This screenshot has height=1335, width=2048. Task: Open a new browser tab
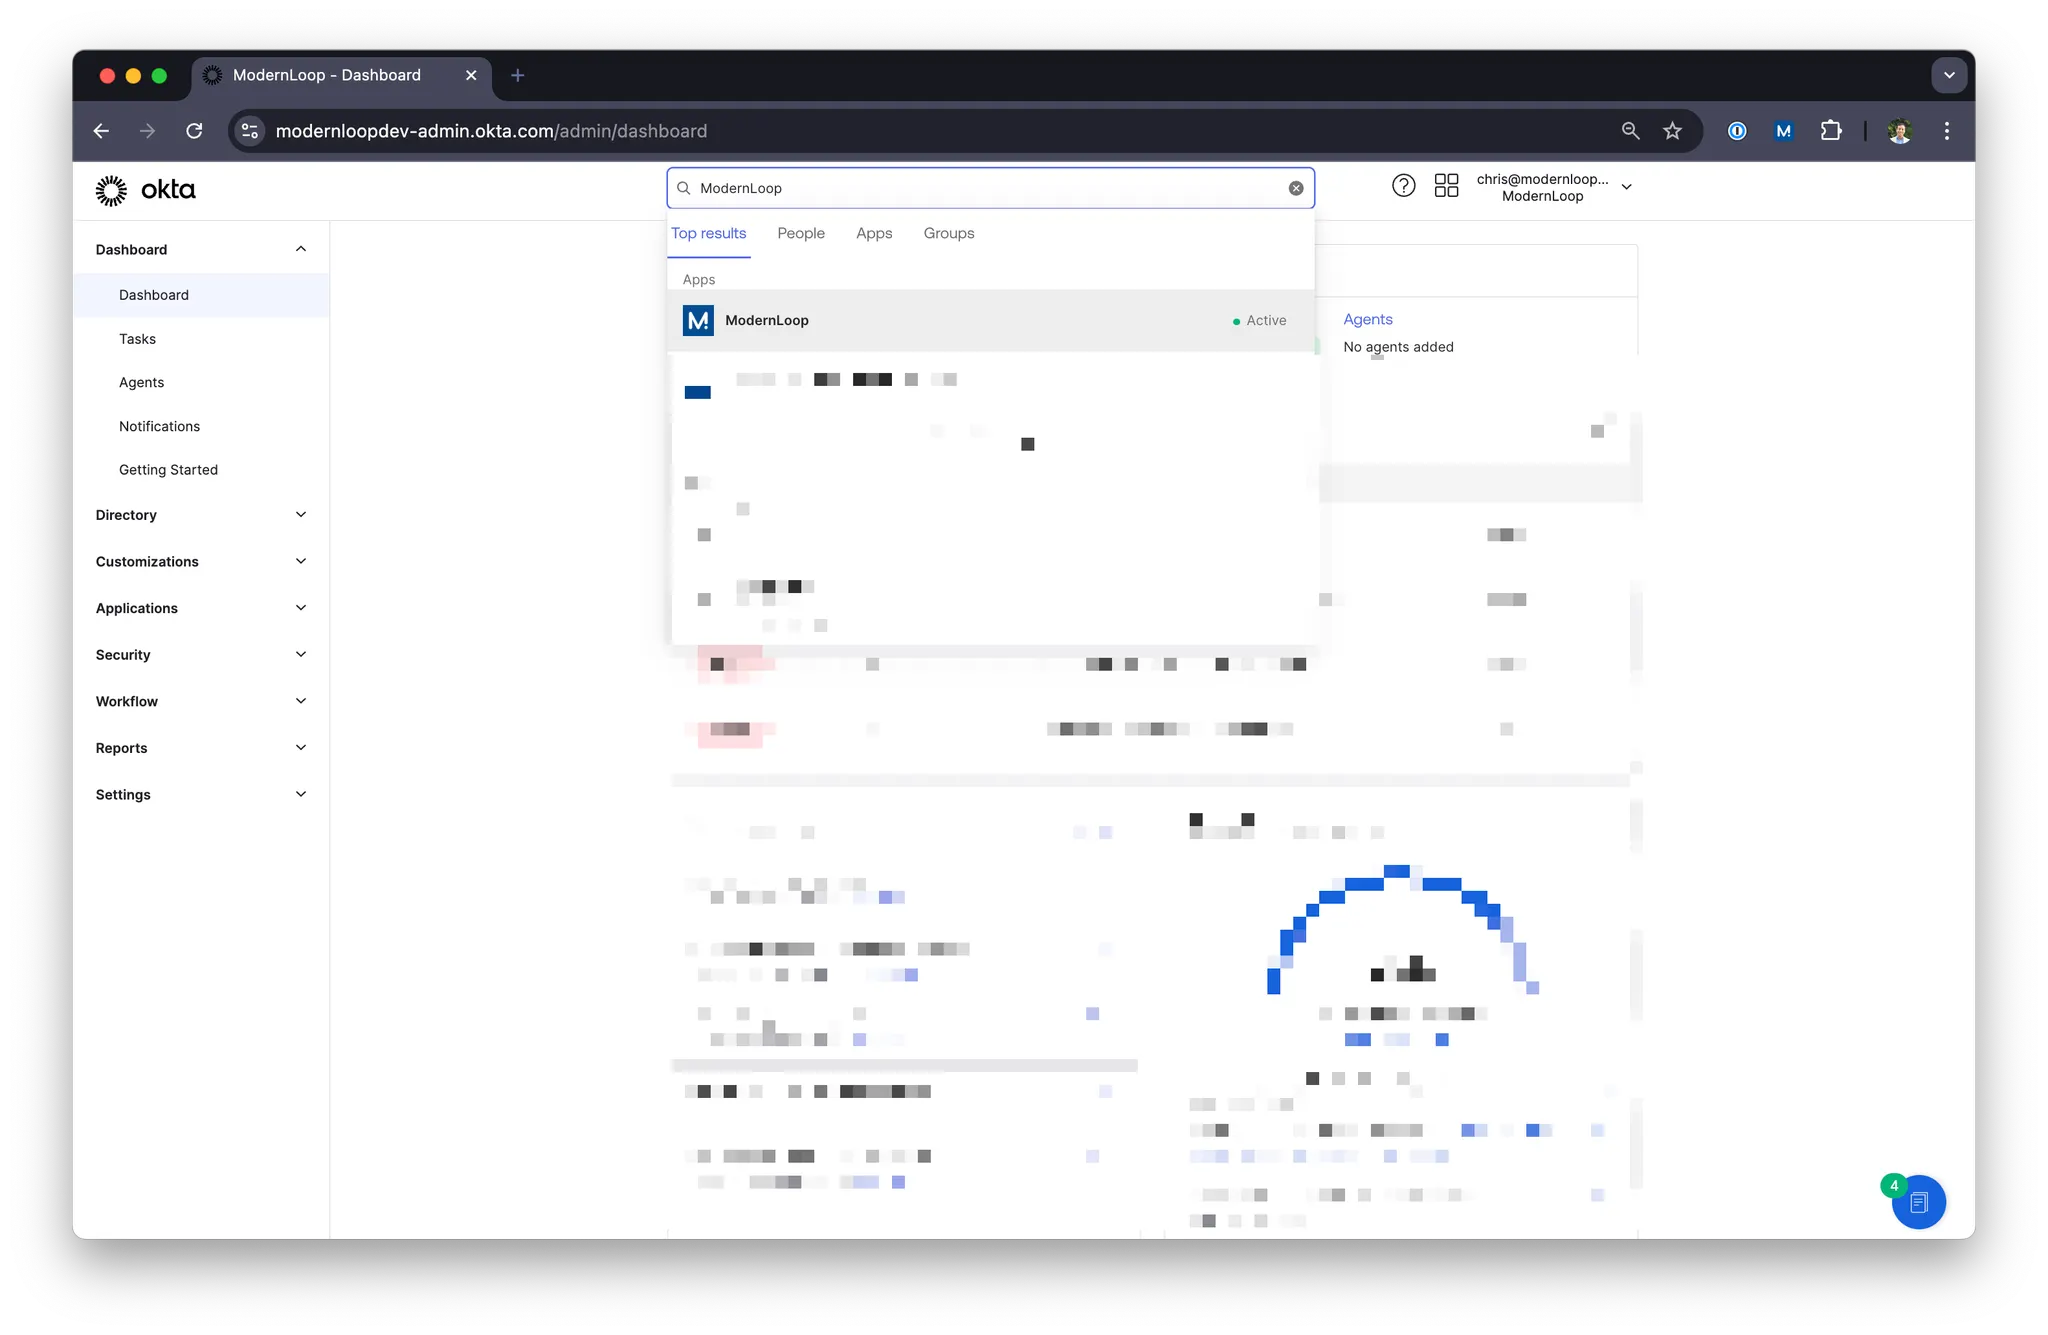tap(517, 75)
